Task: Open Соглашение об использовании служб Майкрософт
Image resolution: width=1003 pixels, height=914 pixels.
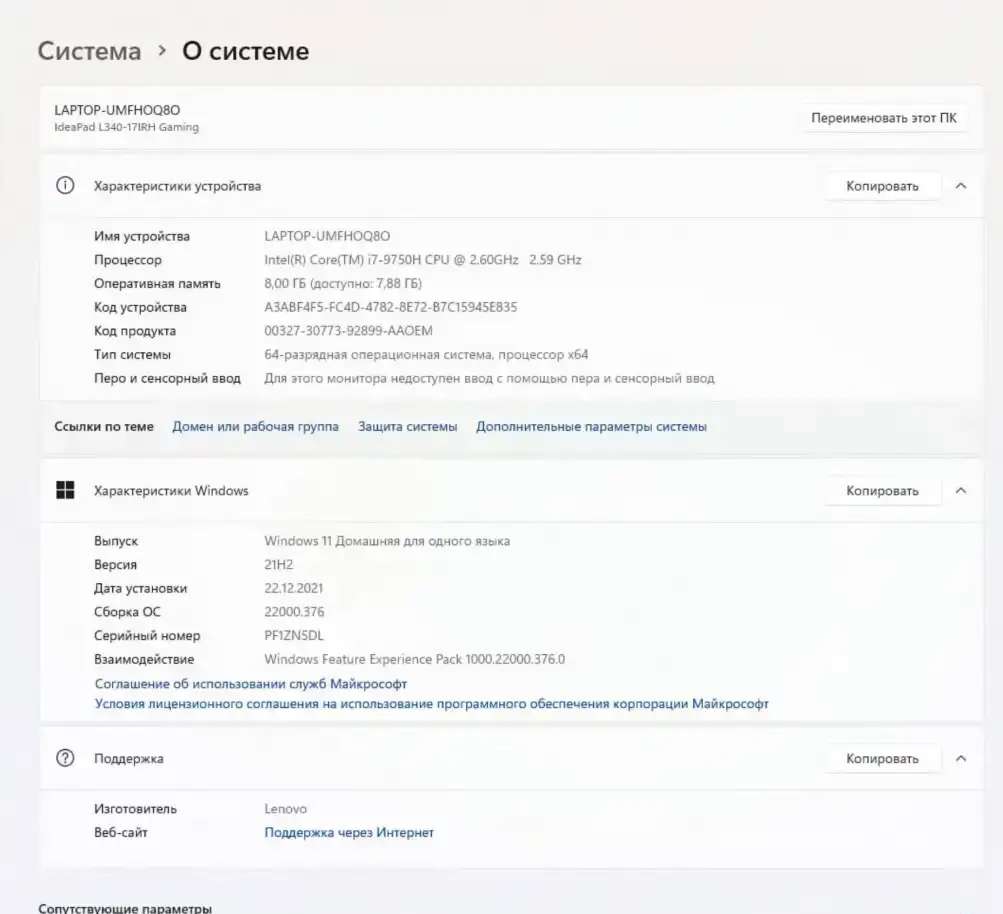Action: click(251, 684)
